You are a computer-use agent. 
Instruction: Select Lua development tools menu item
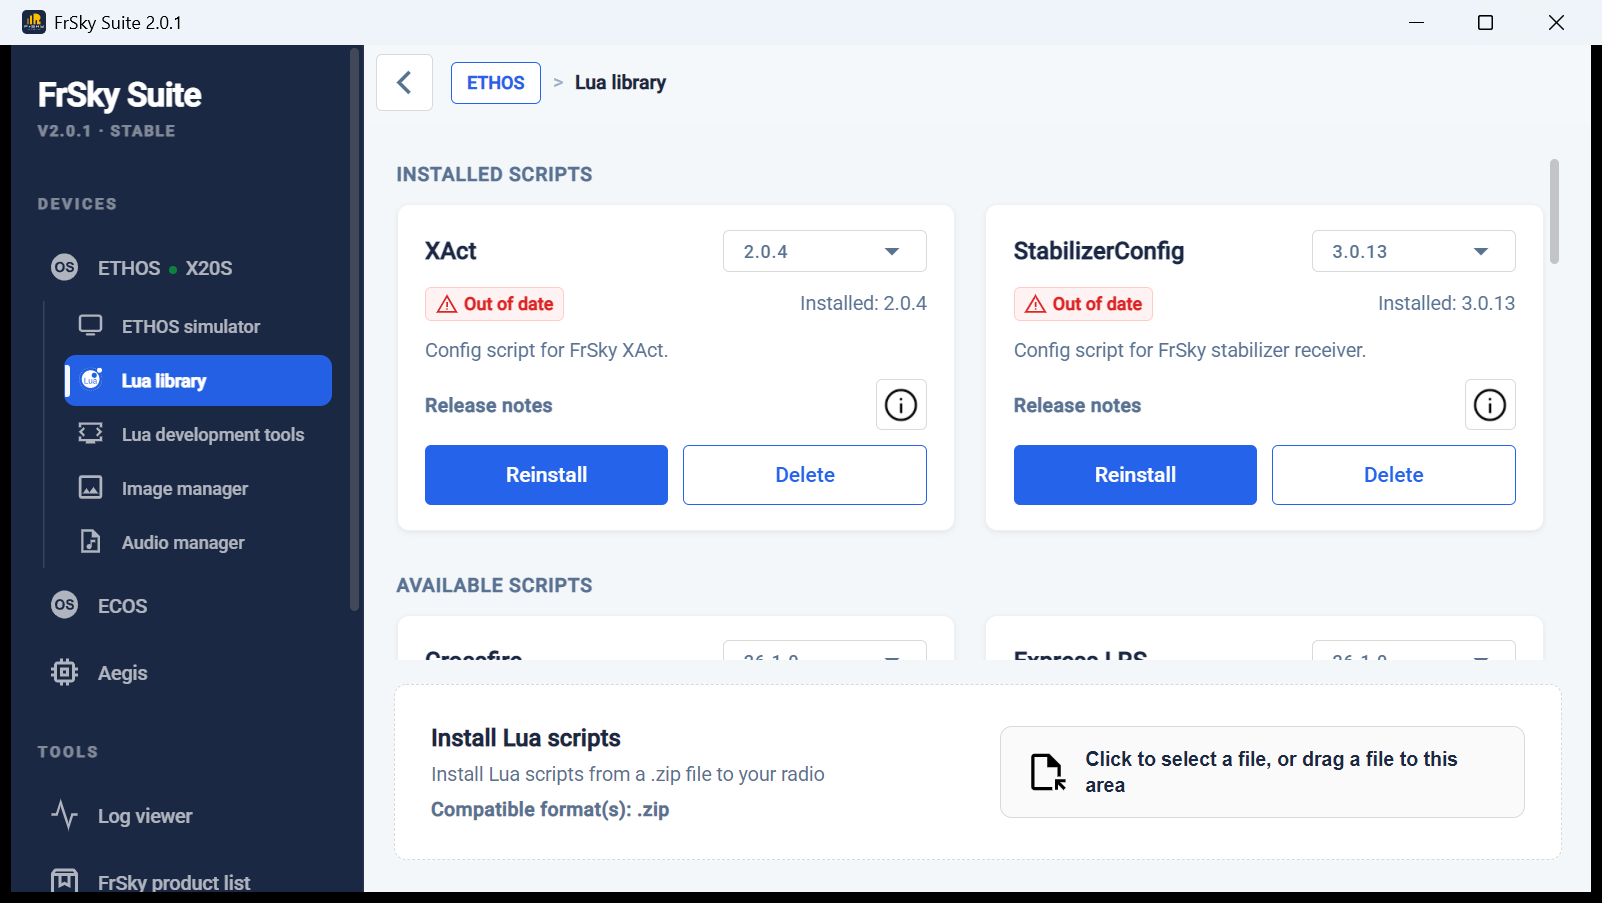coord(198,434)
